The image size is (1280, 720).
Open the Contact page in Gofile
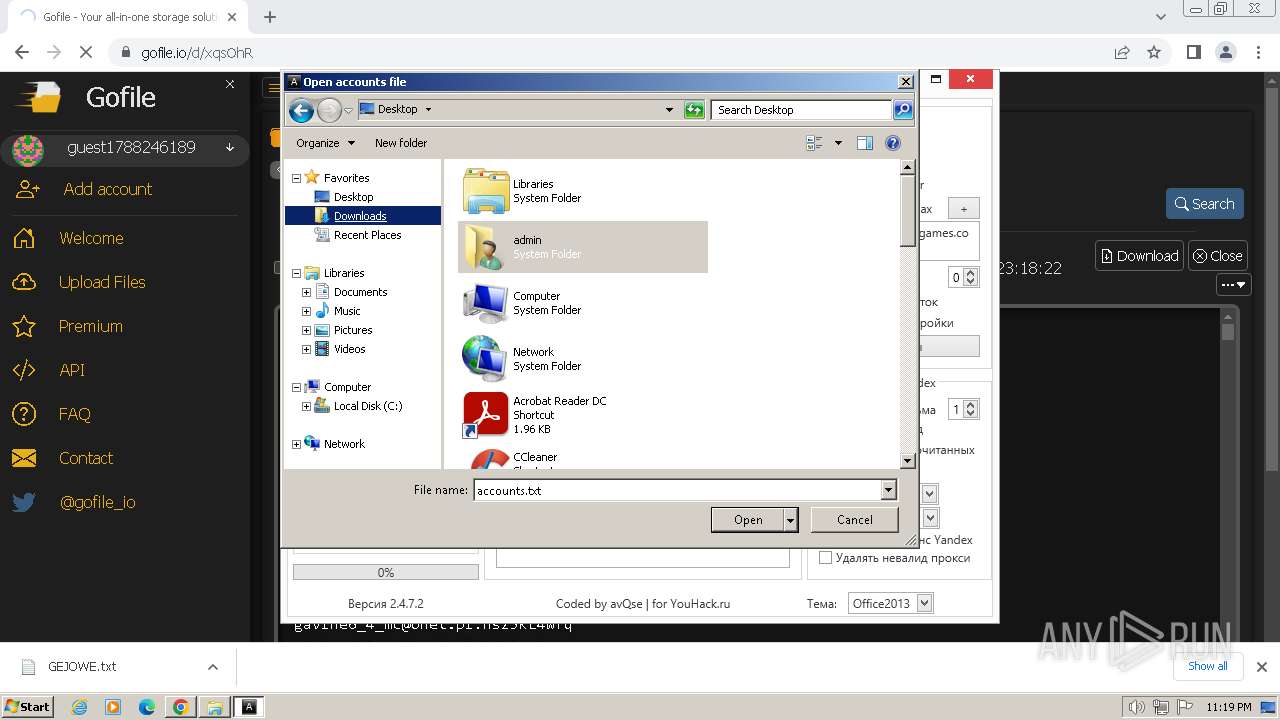(85, 458)
